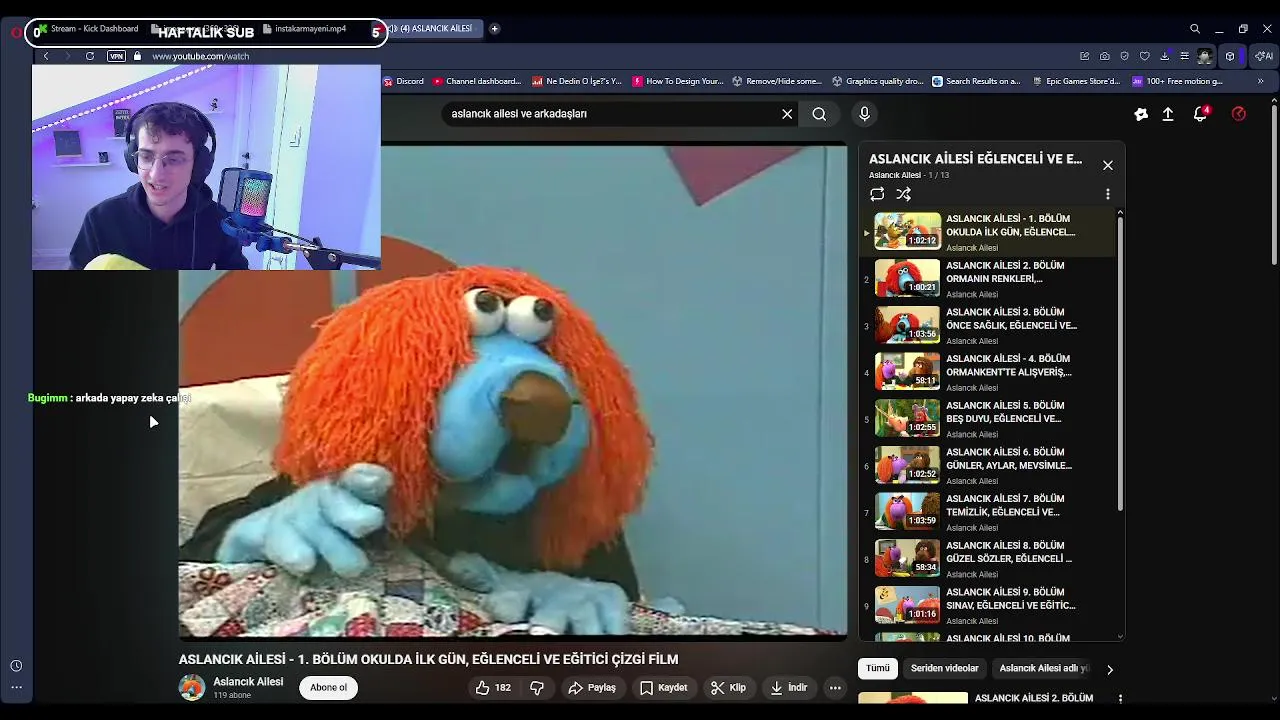Clear the YouTube search text
This screenshot has width=1280, height=720.
[787, 114]
